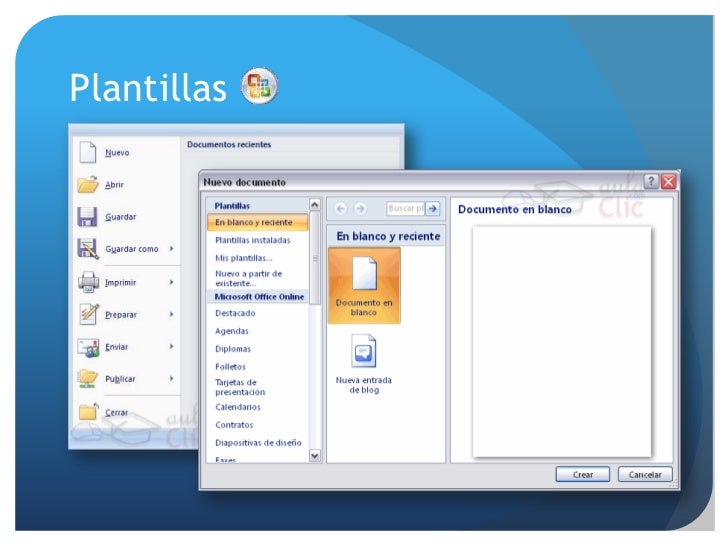Close the Nuevo documento dialog
The image size is (728, 546).
click(669, 181)
